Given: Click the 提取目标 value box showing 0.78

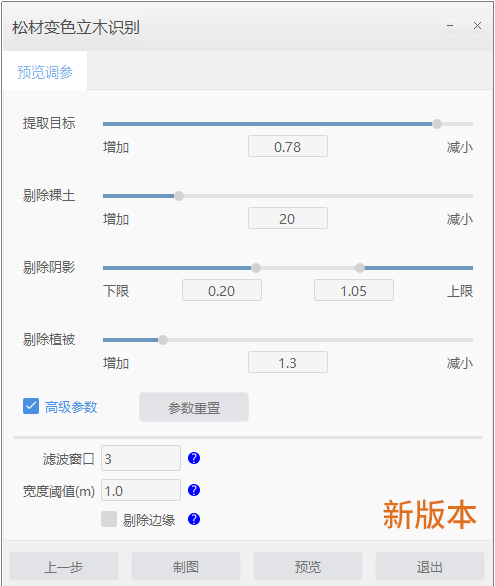Looking at the screenshot, I should [288, 146].
